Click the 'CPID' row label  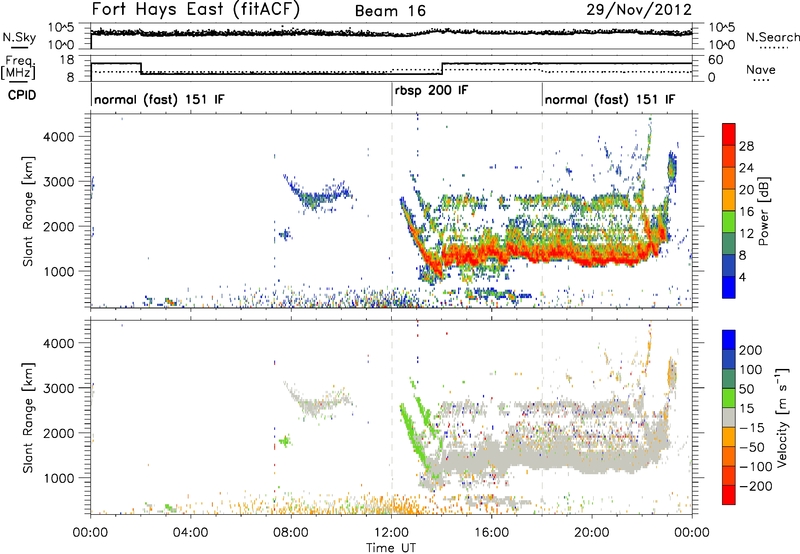[22, 95]
